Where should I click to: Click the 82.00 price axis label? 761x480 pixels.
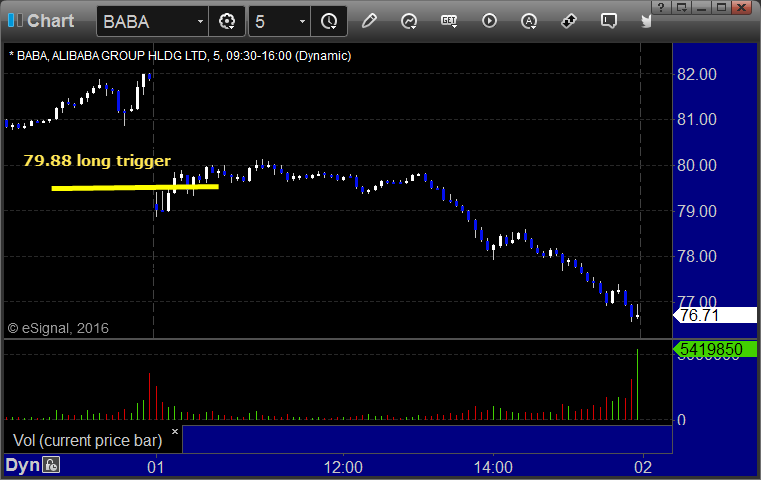(x=696, y=74)
